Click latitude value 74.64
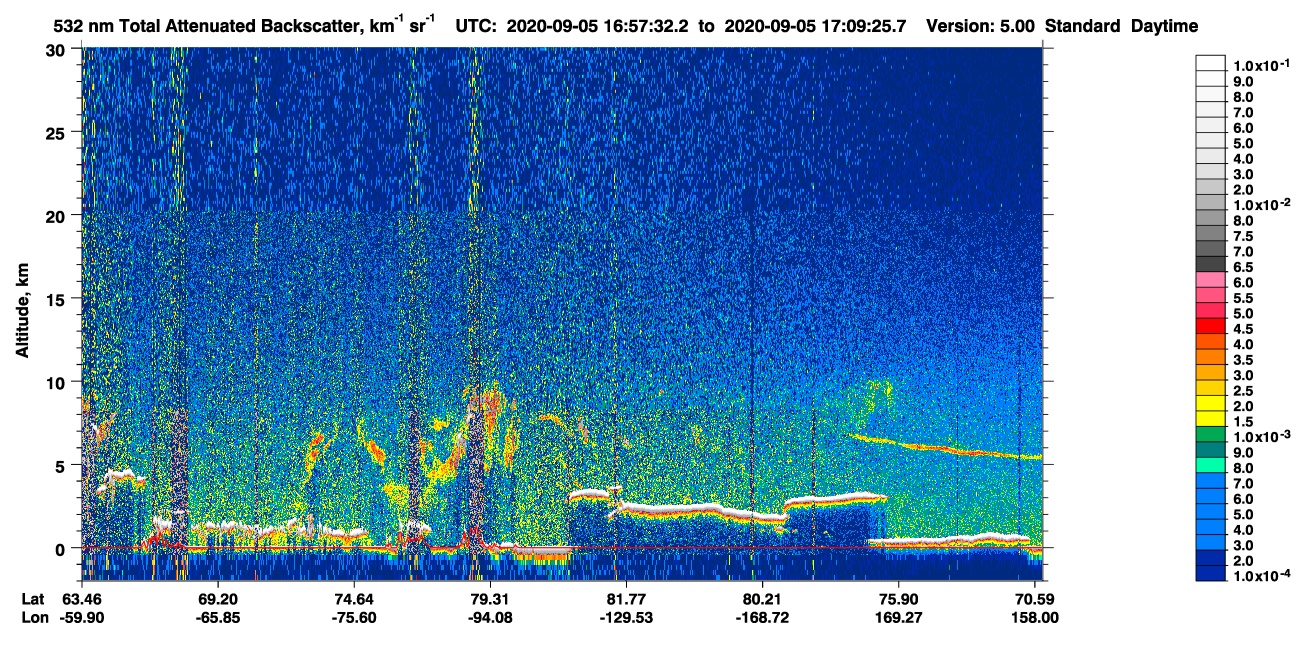The width and height of the screenshot is (1300, 667). click(x=354, y=599)
